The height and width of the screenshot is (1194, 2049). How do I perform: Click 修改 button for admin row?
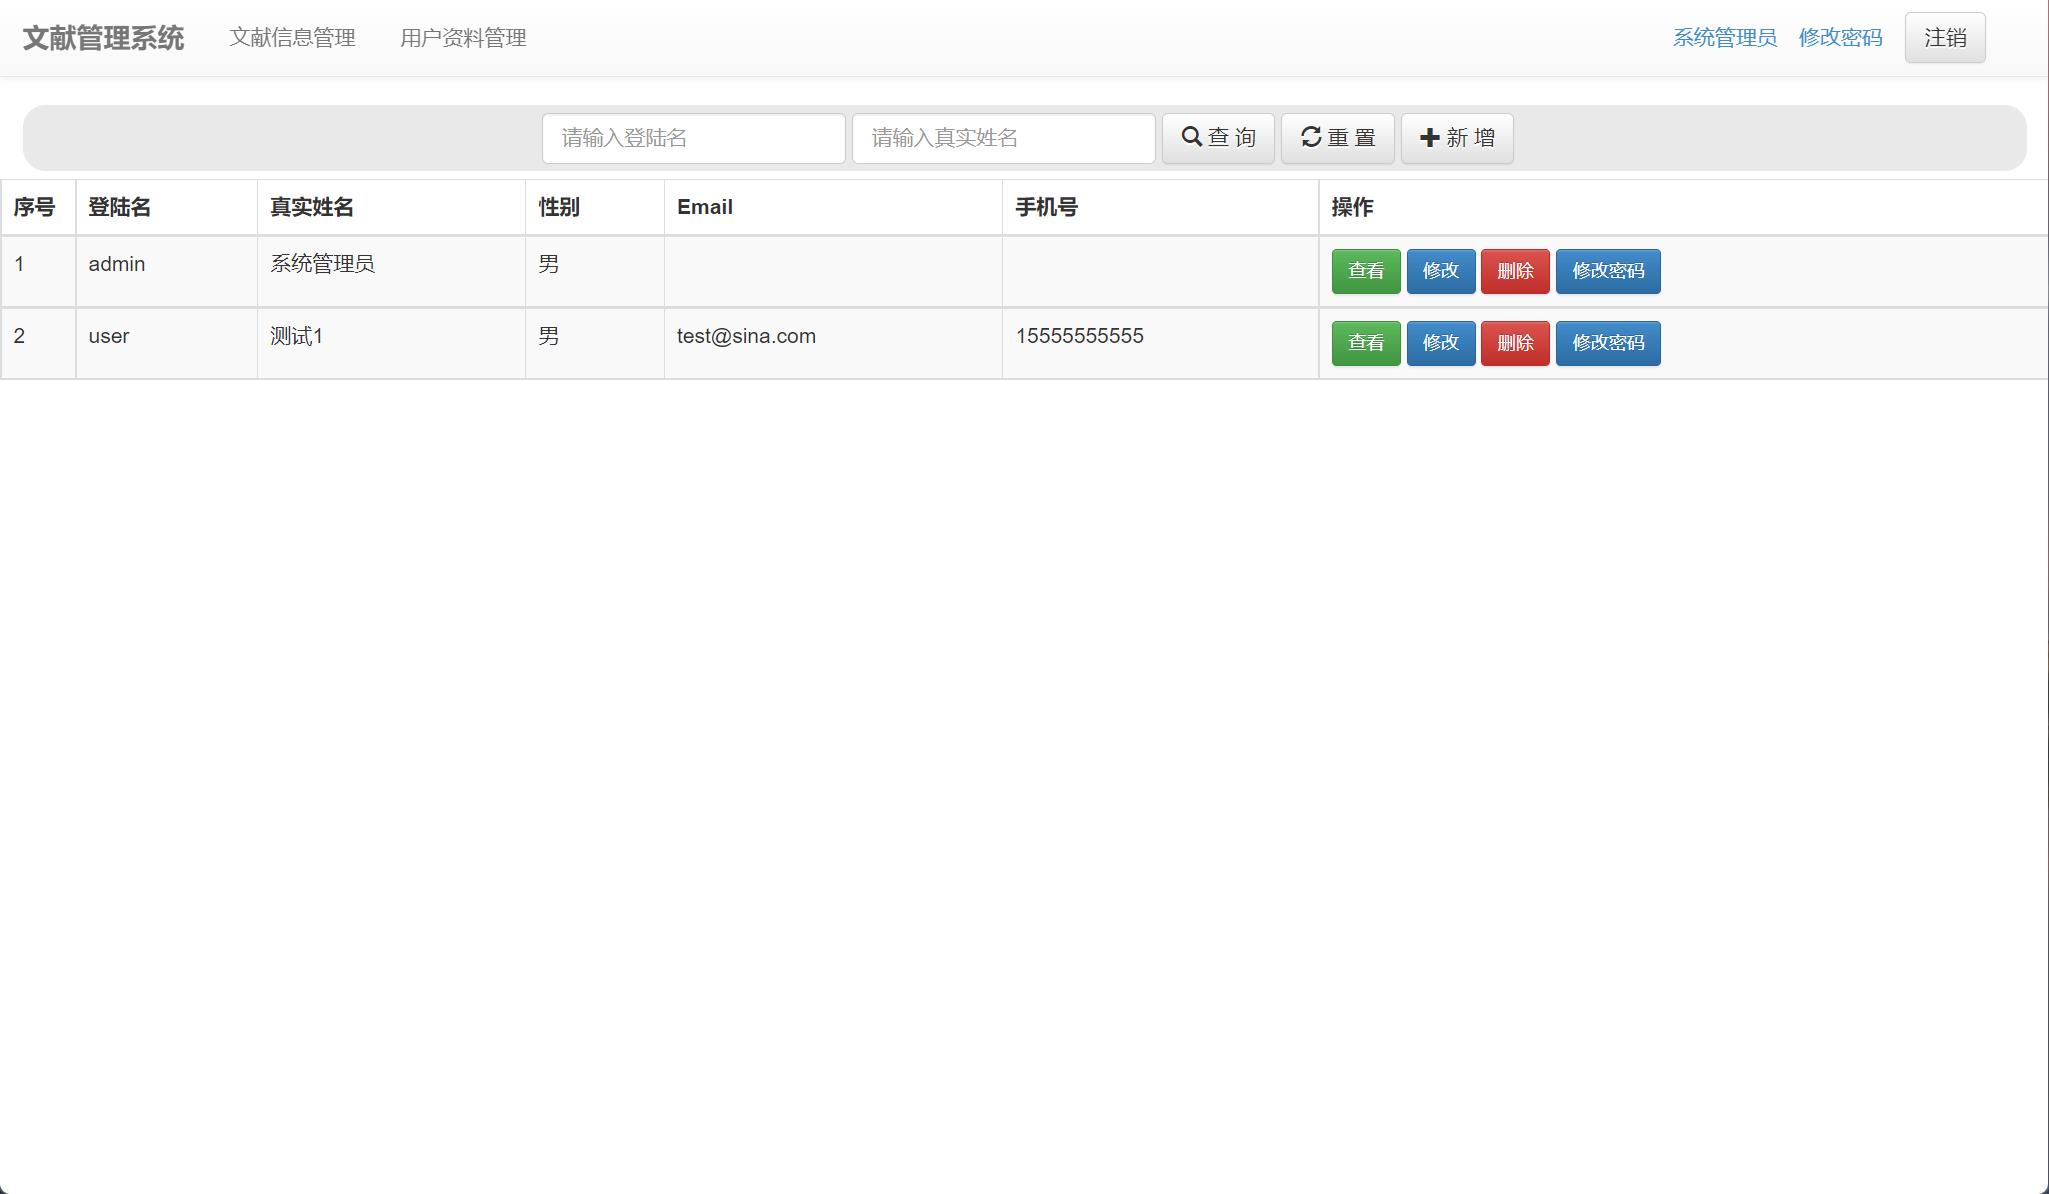tap(1441, 271)
